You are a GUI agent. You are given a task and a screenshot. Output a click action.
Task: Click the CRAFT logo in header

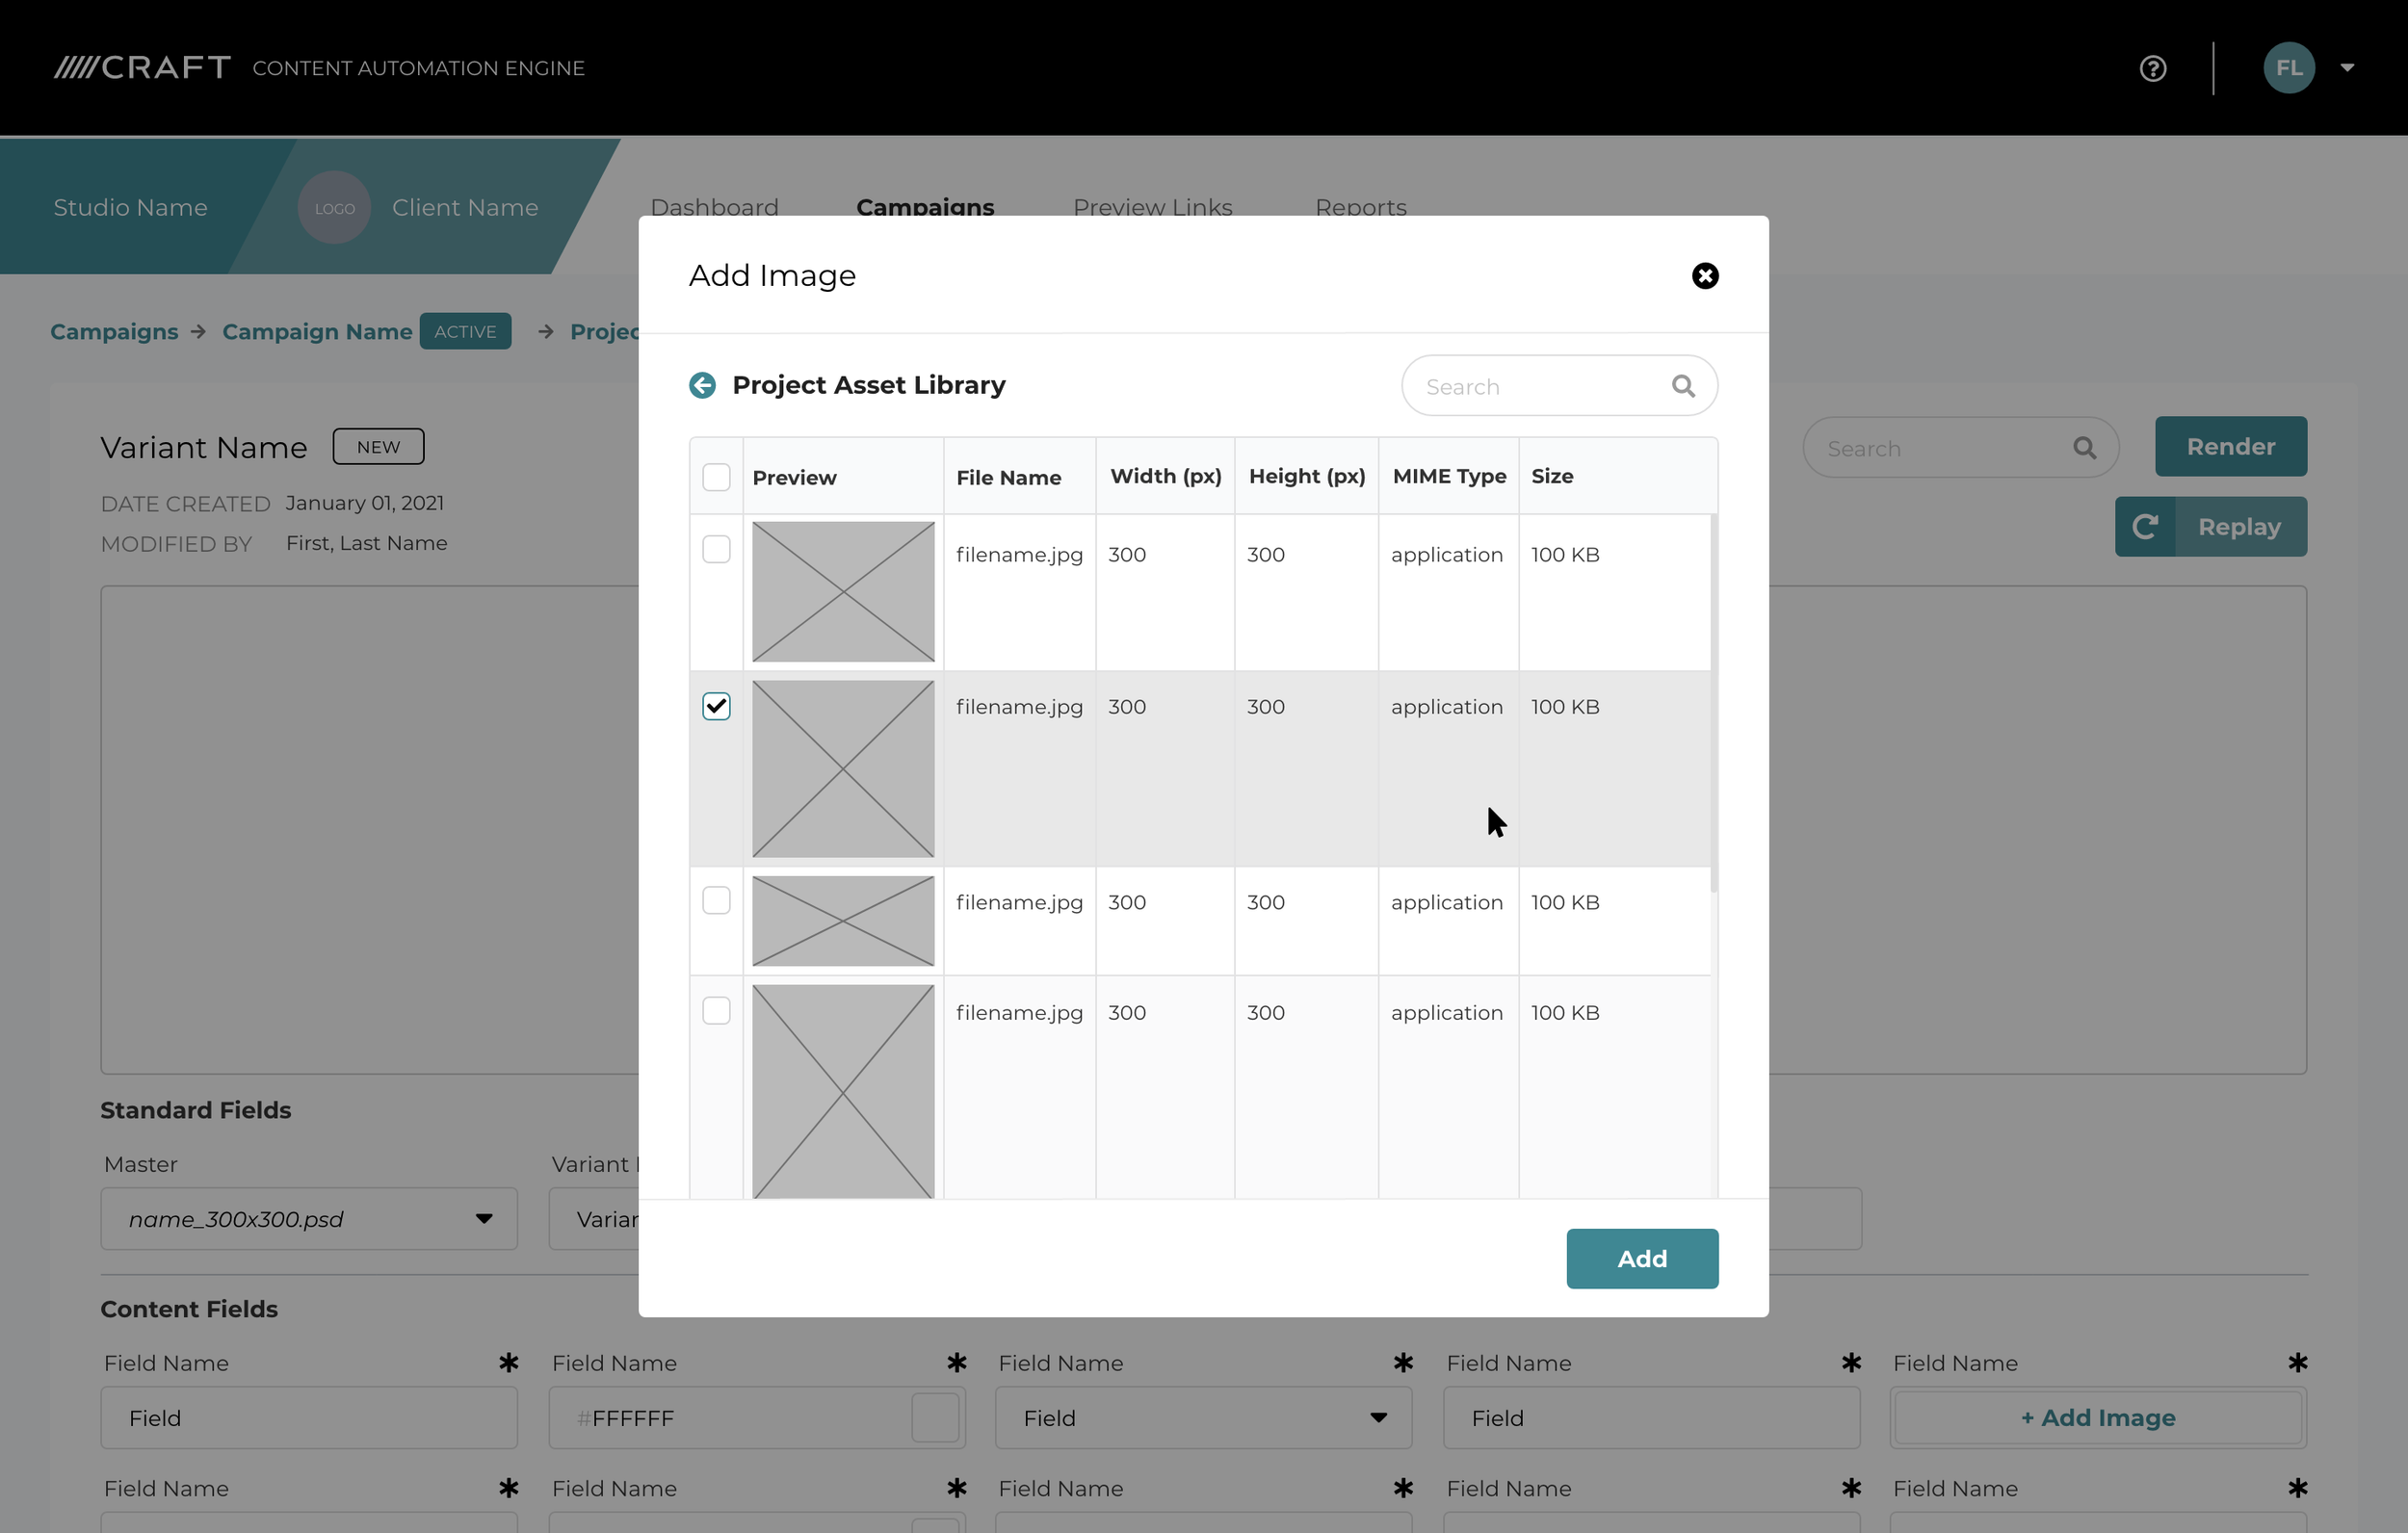click(x=143, y=68)
